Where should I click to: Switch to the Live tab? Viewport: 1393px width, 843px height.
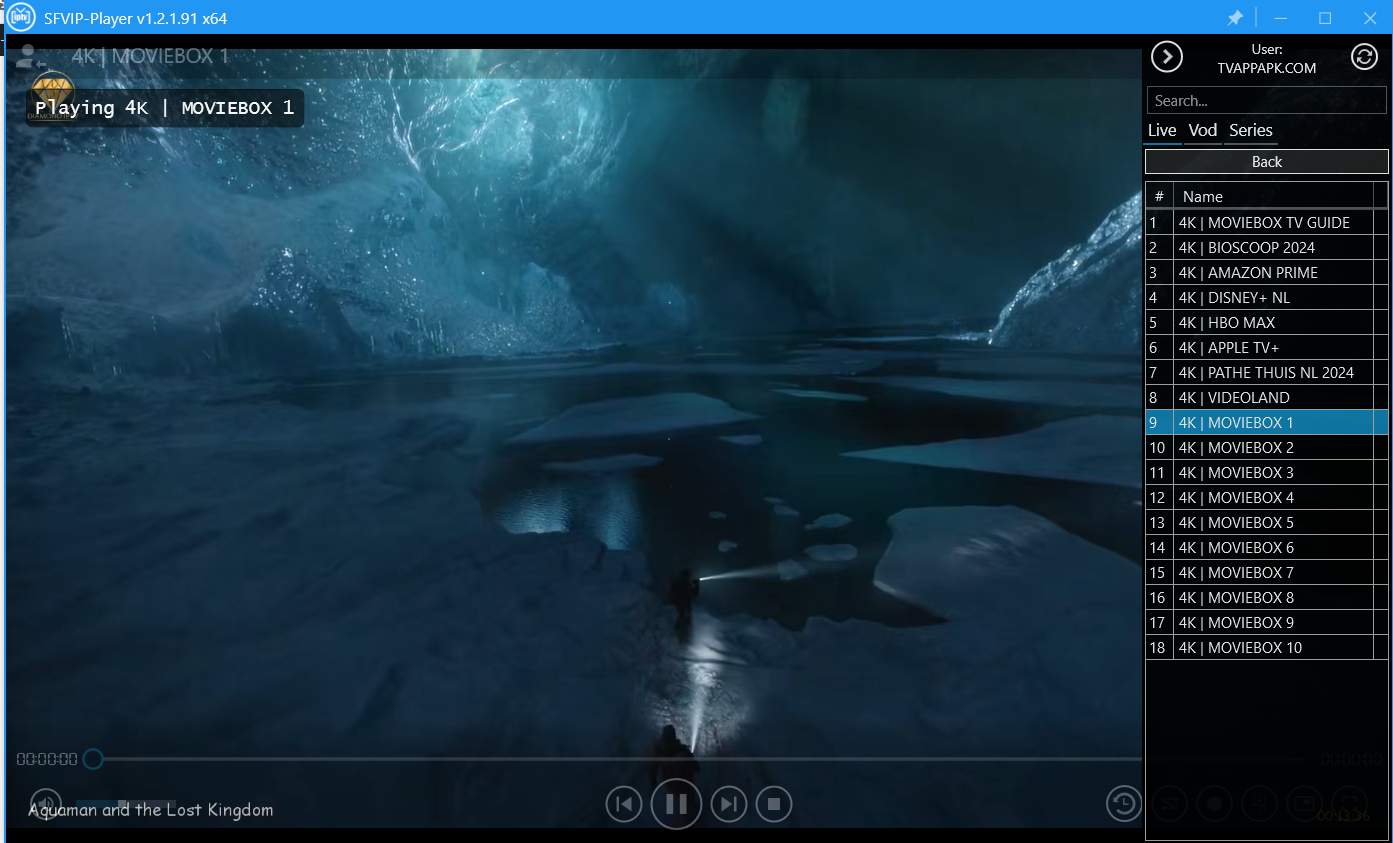point(1162,130)
